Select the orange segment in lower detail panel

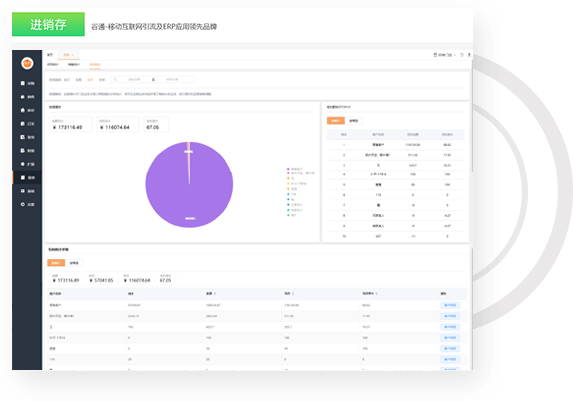pyautogui.click(x=56, y=263)
